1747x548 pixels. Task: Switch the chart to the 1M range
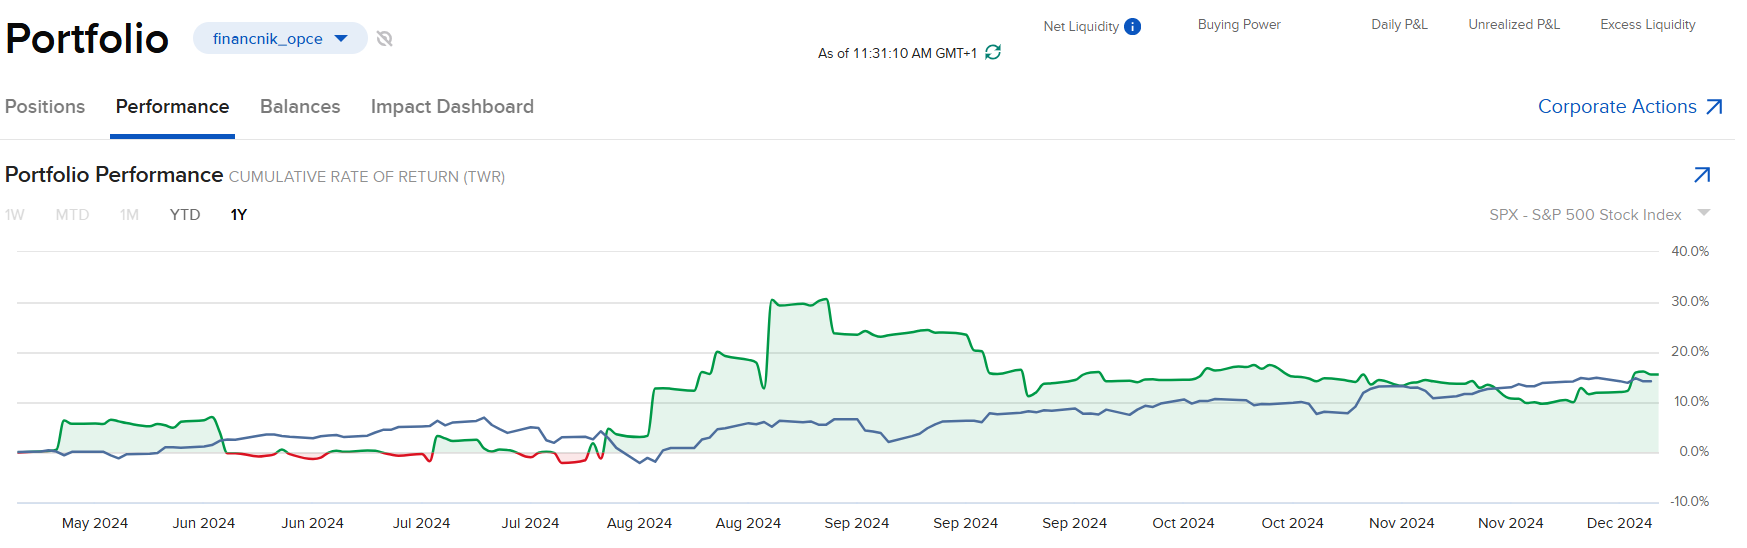(x=129, y=215)
